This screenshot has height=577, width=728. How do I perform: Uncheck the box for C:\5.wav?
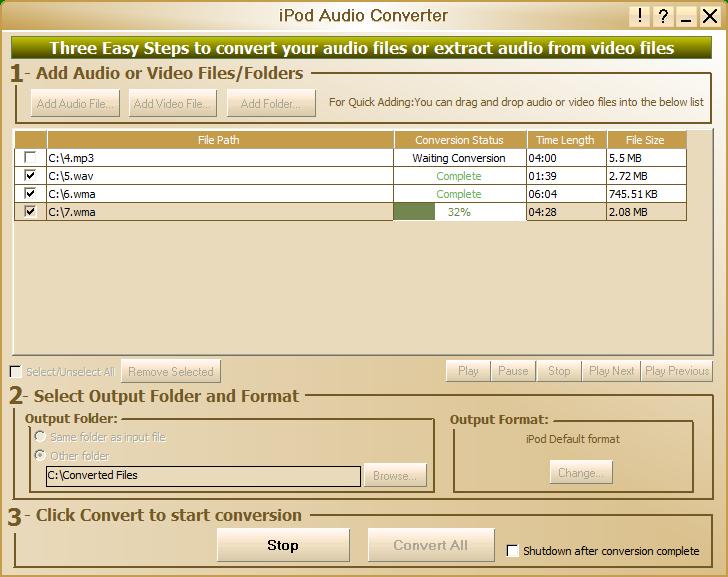(x=30, y=175)
